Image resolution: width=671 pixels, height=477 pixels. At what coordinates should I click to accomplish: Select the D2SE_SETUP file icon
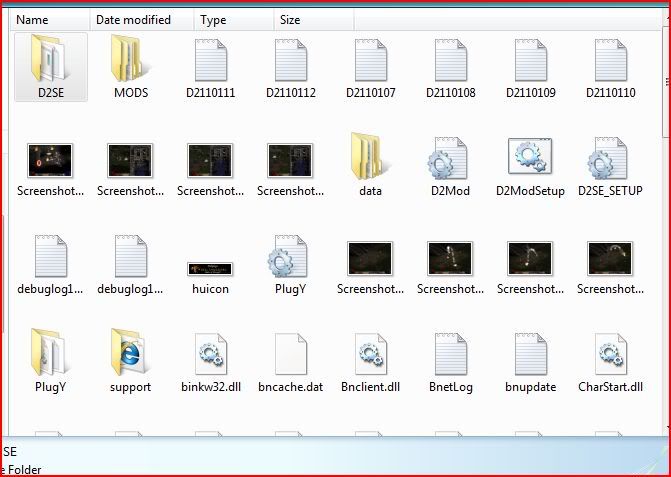[610, 158]
